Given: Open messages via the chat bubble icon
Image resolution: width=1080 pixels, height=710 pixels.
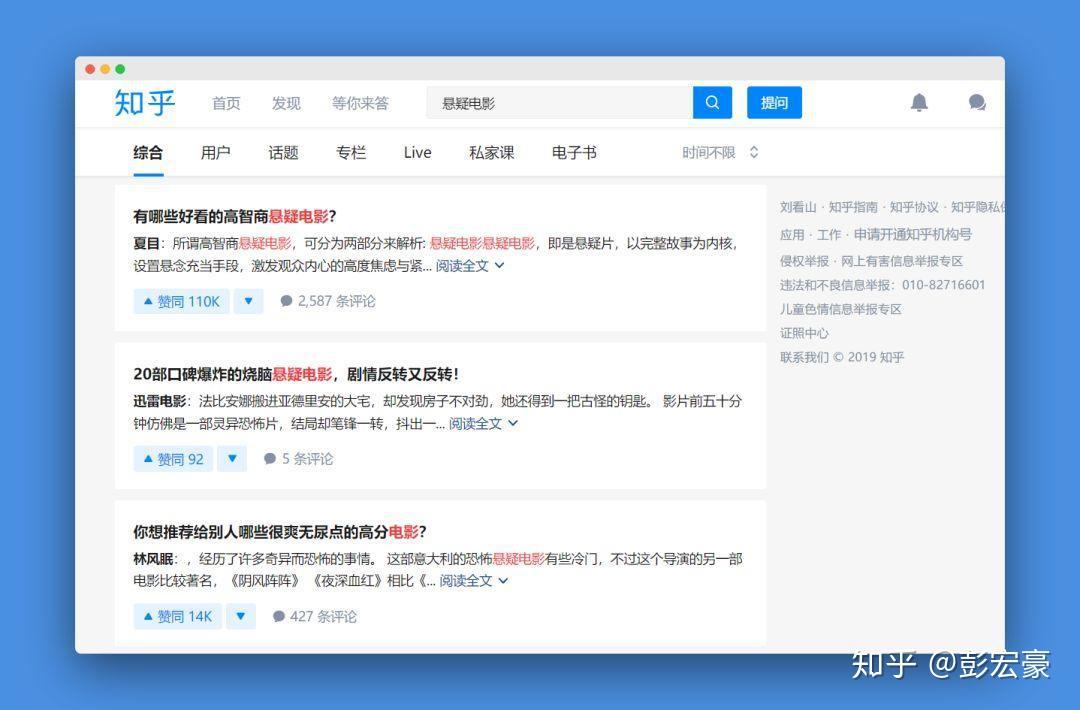Looking at the screenshot, I should pyautogui.click(x=977, y=103).
